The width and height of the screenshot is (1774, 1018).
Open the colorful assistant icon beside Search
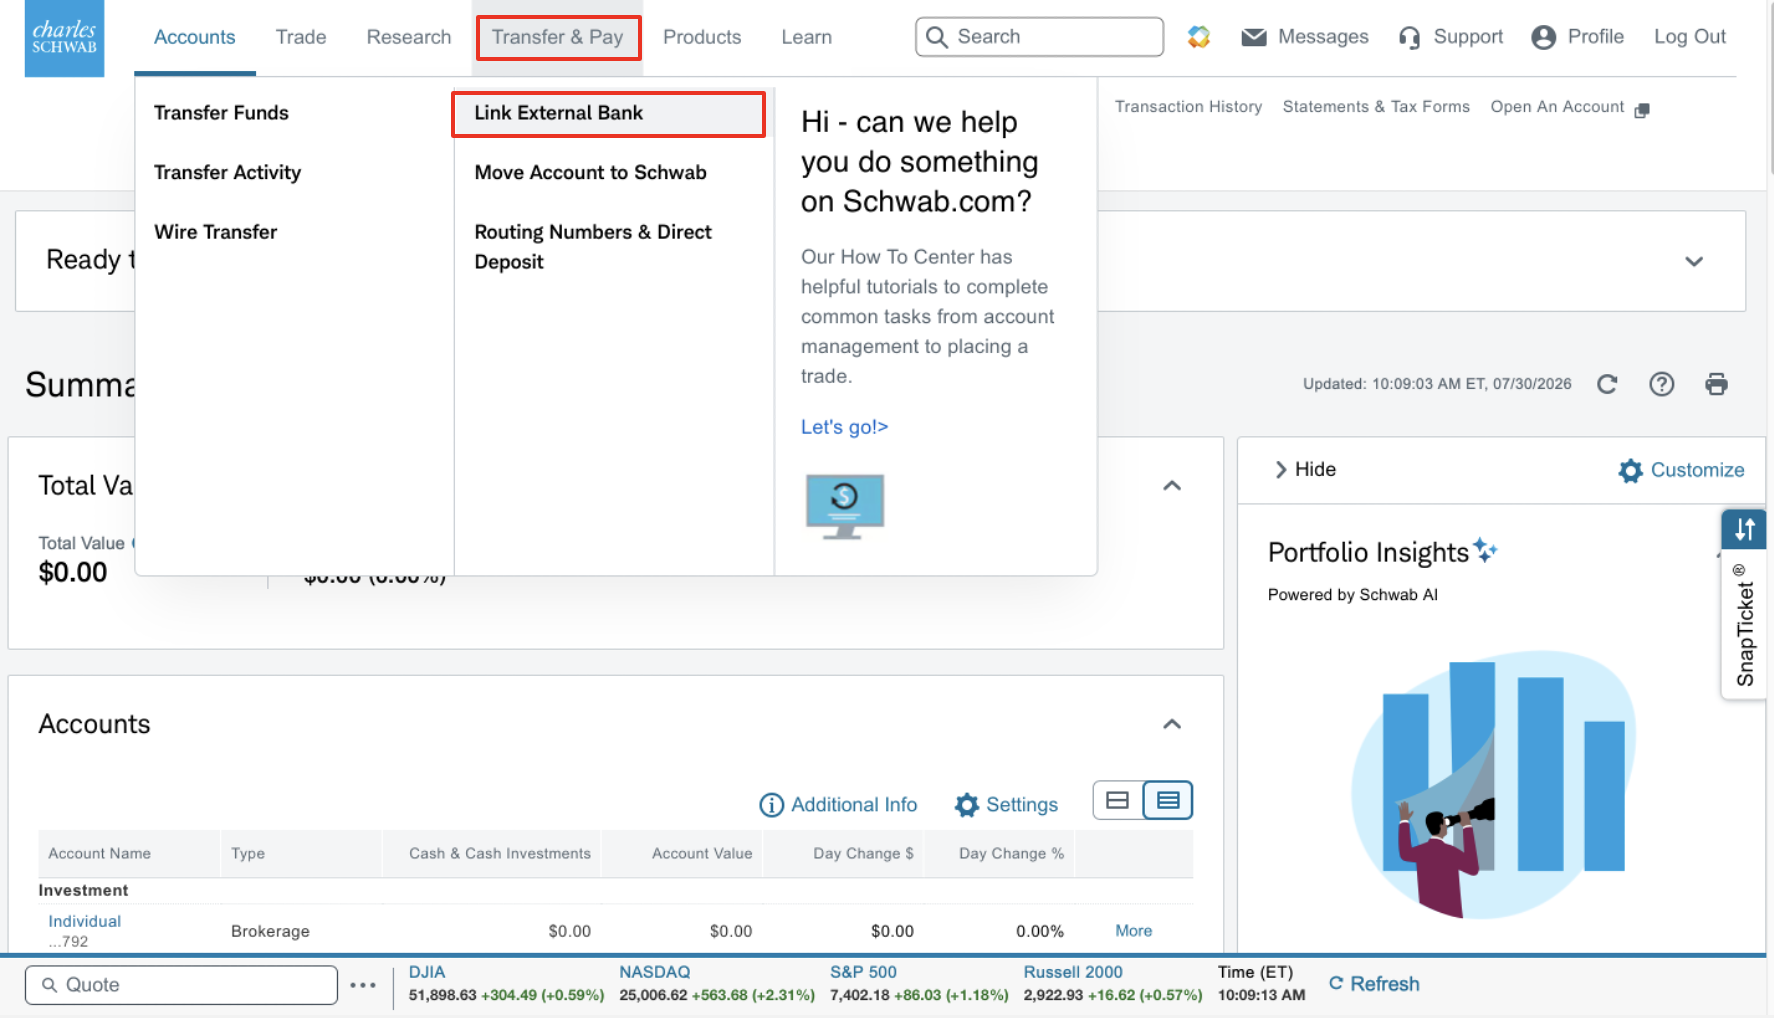[x=1198, y=37]
